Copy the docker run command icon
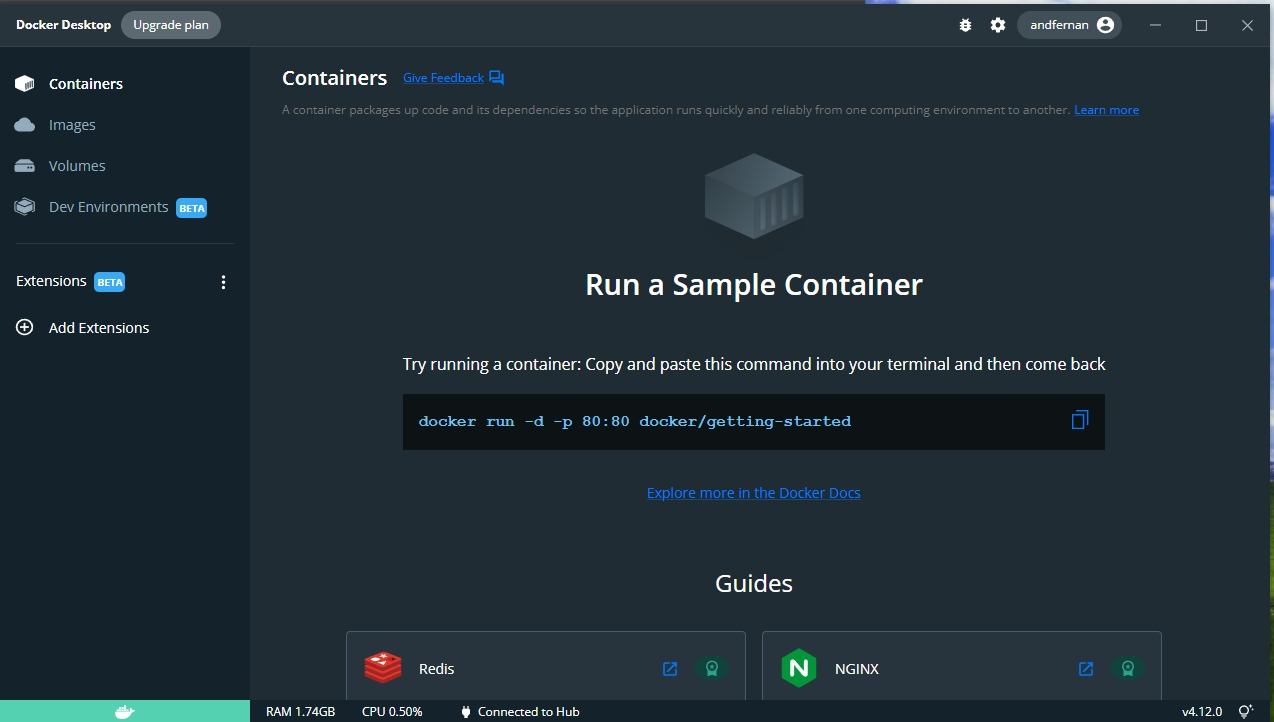The image size is (1274, 722). (1079, 420)
